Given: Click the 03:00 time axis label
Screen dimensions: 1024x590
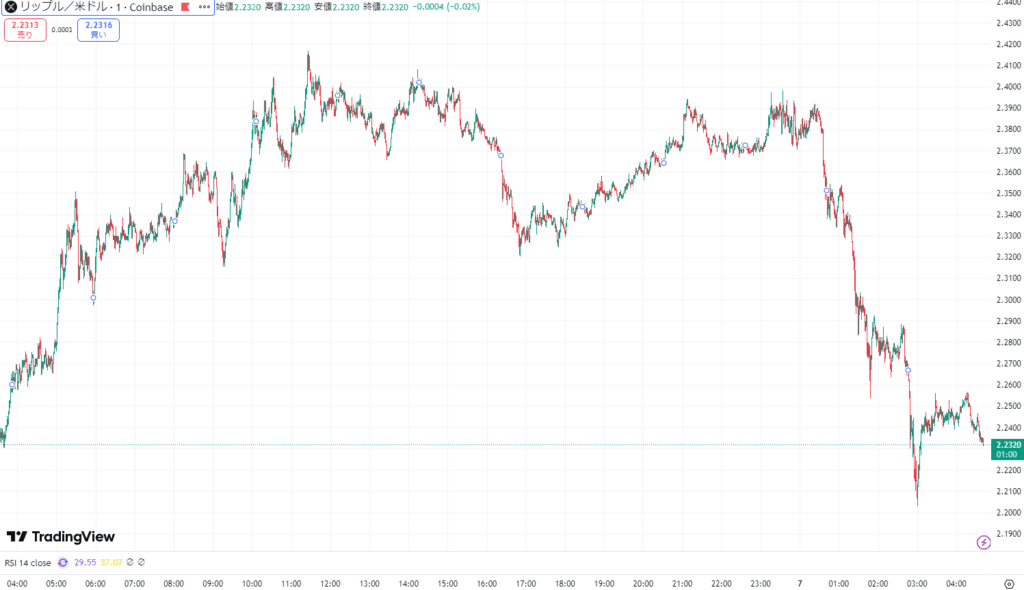Looking at the screenshot, I should [x=917, y=583].
